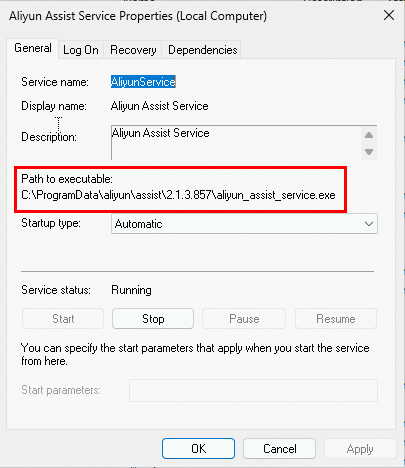Click the highlighted AliyunService service name
Viewport: 405px width, 468px height.
pyautogui.click(x=143, y=82)
